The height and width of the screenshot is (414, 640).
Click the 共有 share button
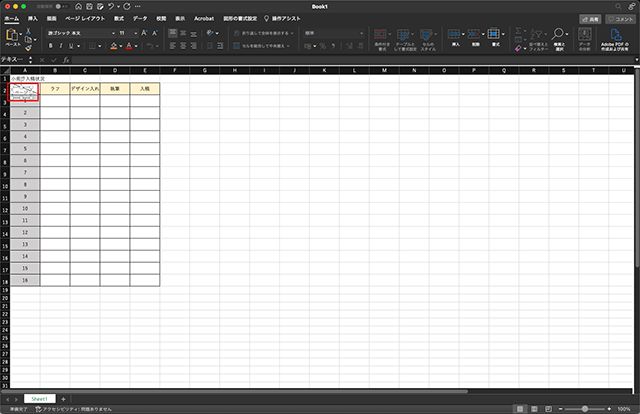coord(589,18)
